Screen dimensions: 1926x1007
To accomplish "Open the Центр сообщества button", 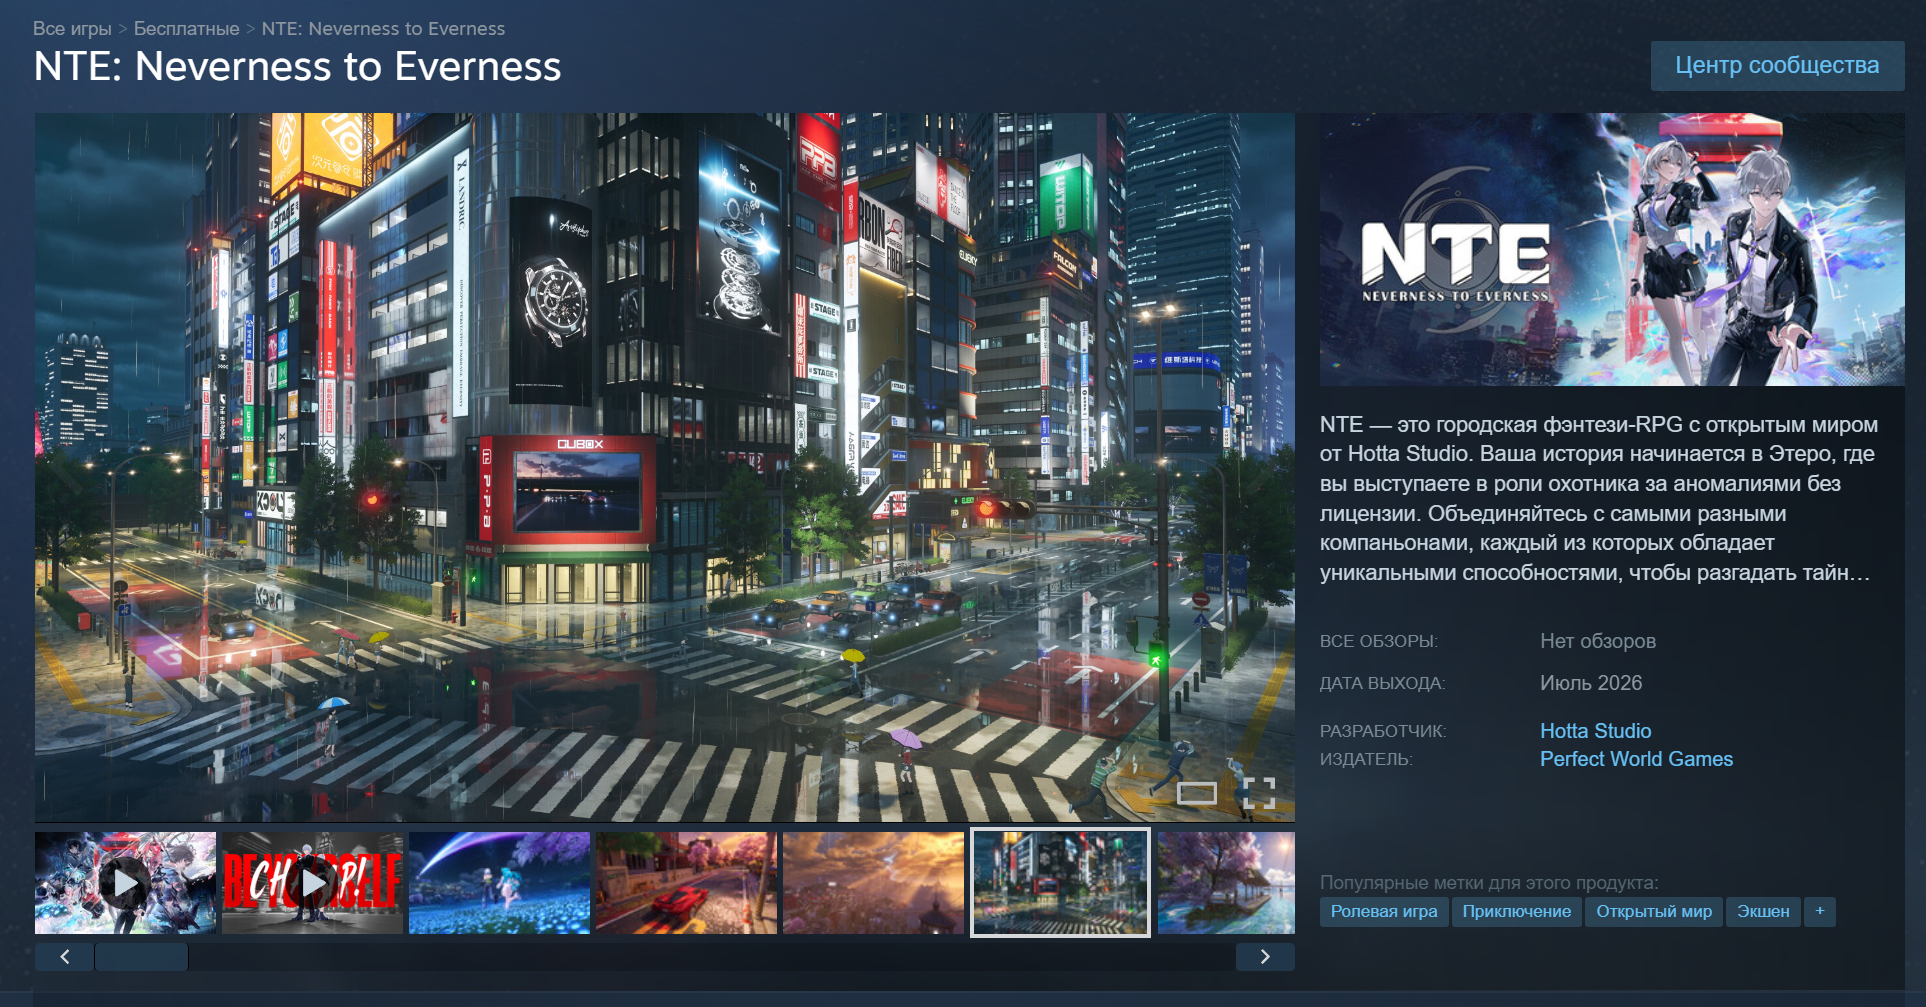I will click(1777, 66).
